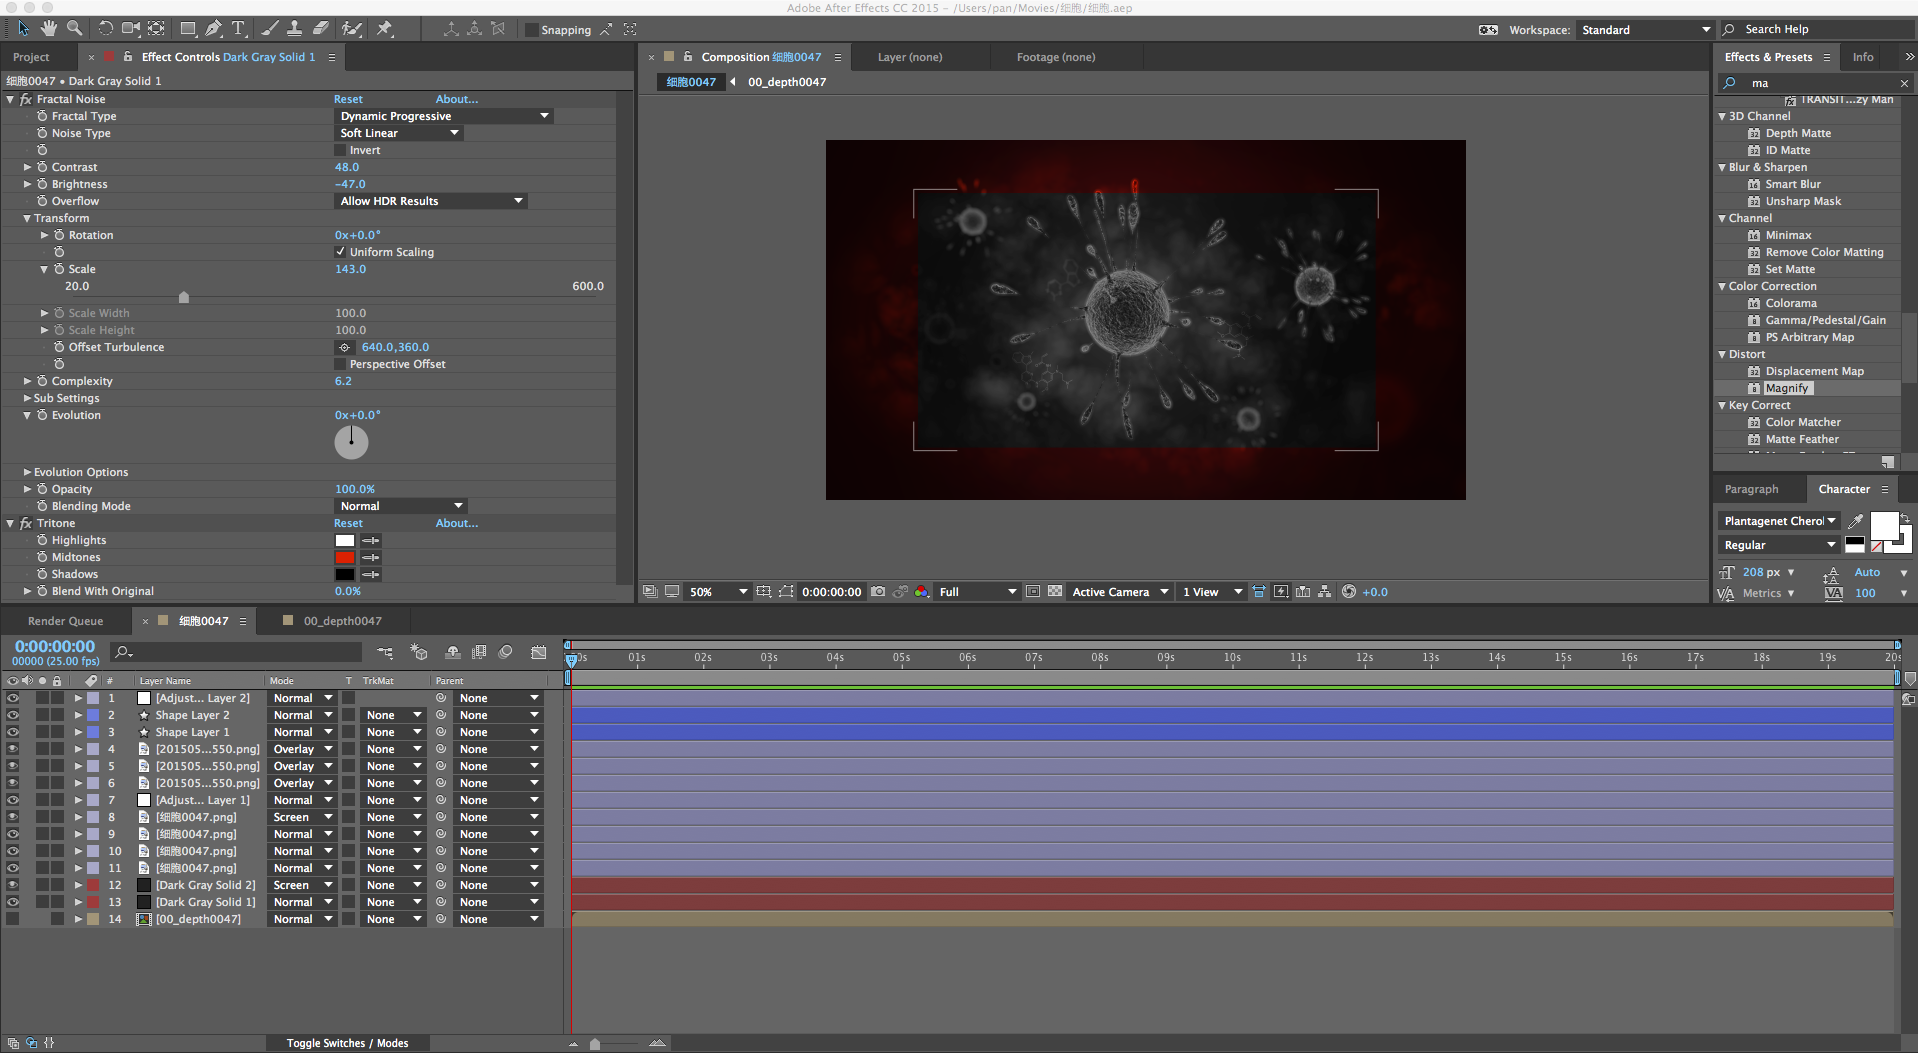The height and width of the screenshot is (1053, 1920).
Task: Select the Puppet Pin tool
Action: pos(385,29)
